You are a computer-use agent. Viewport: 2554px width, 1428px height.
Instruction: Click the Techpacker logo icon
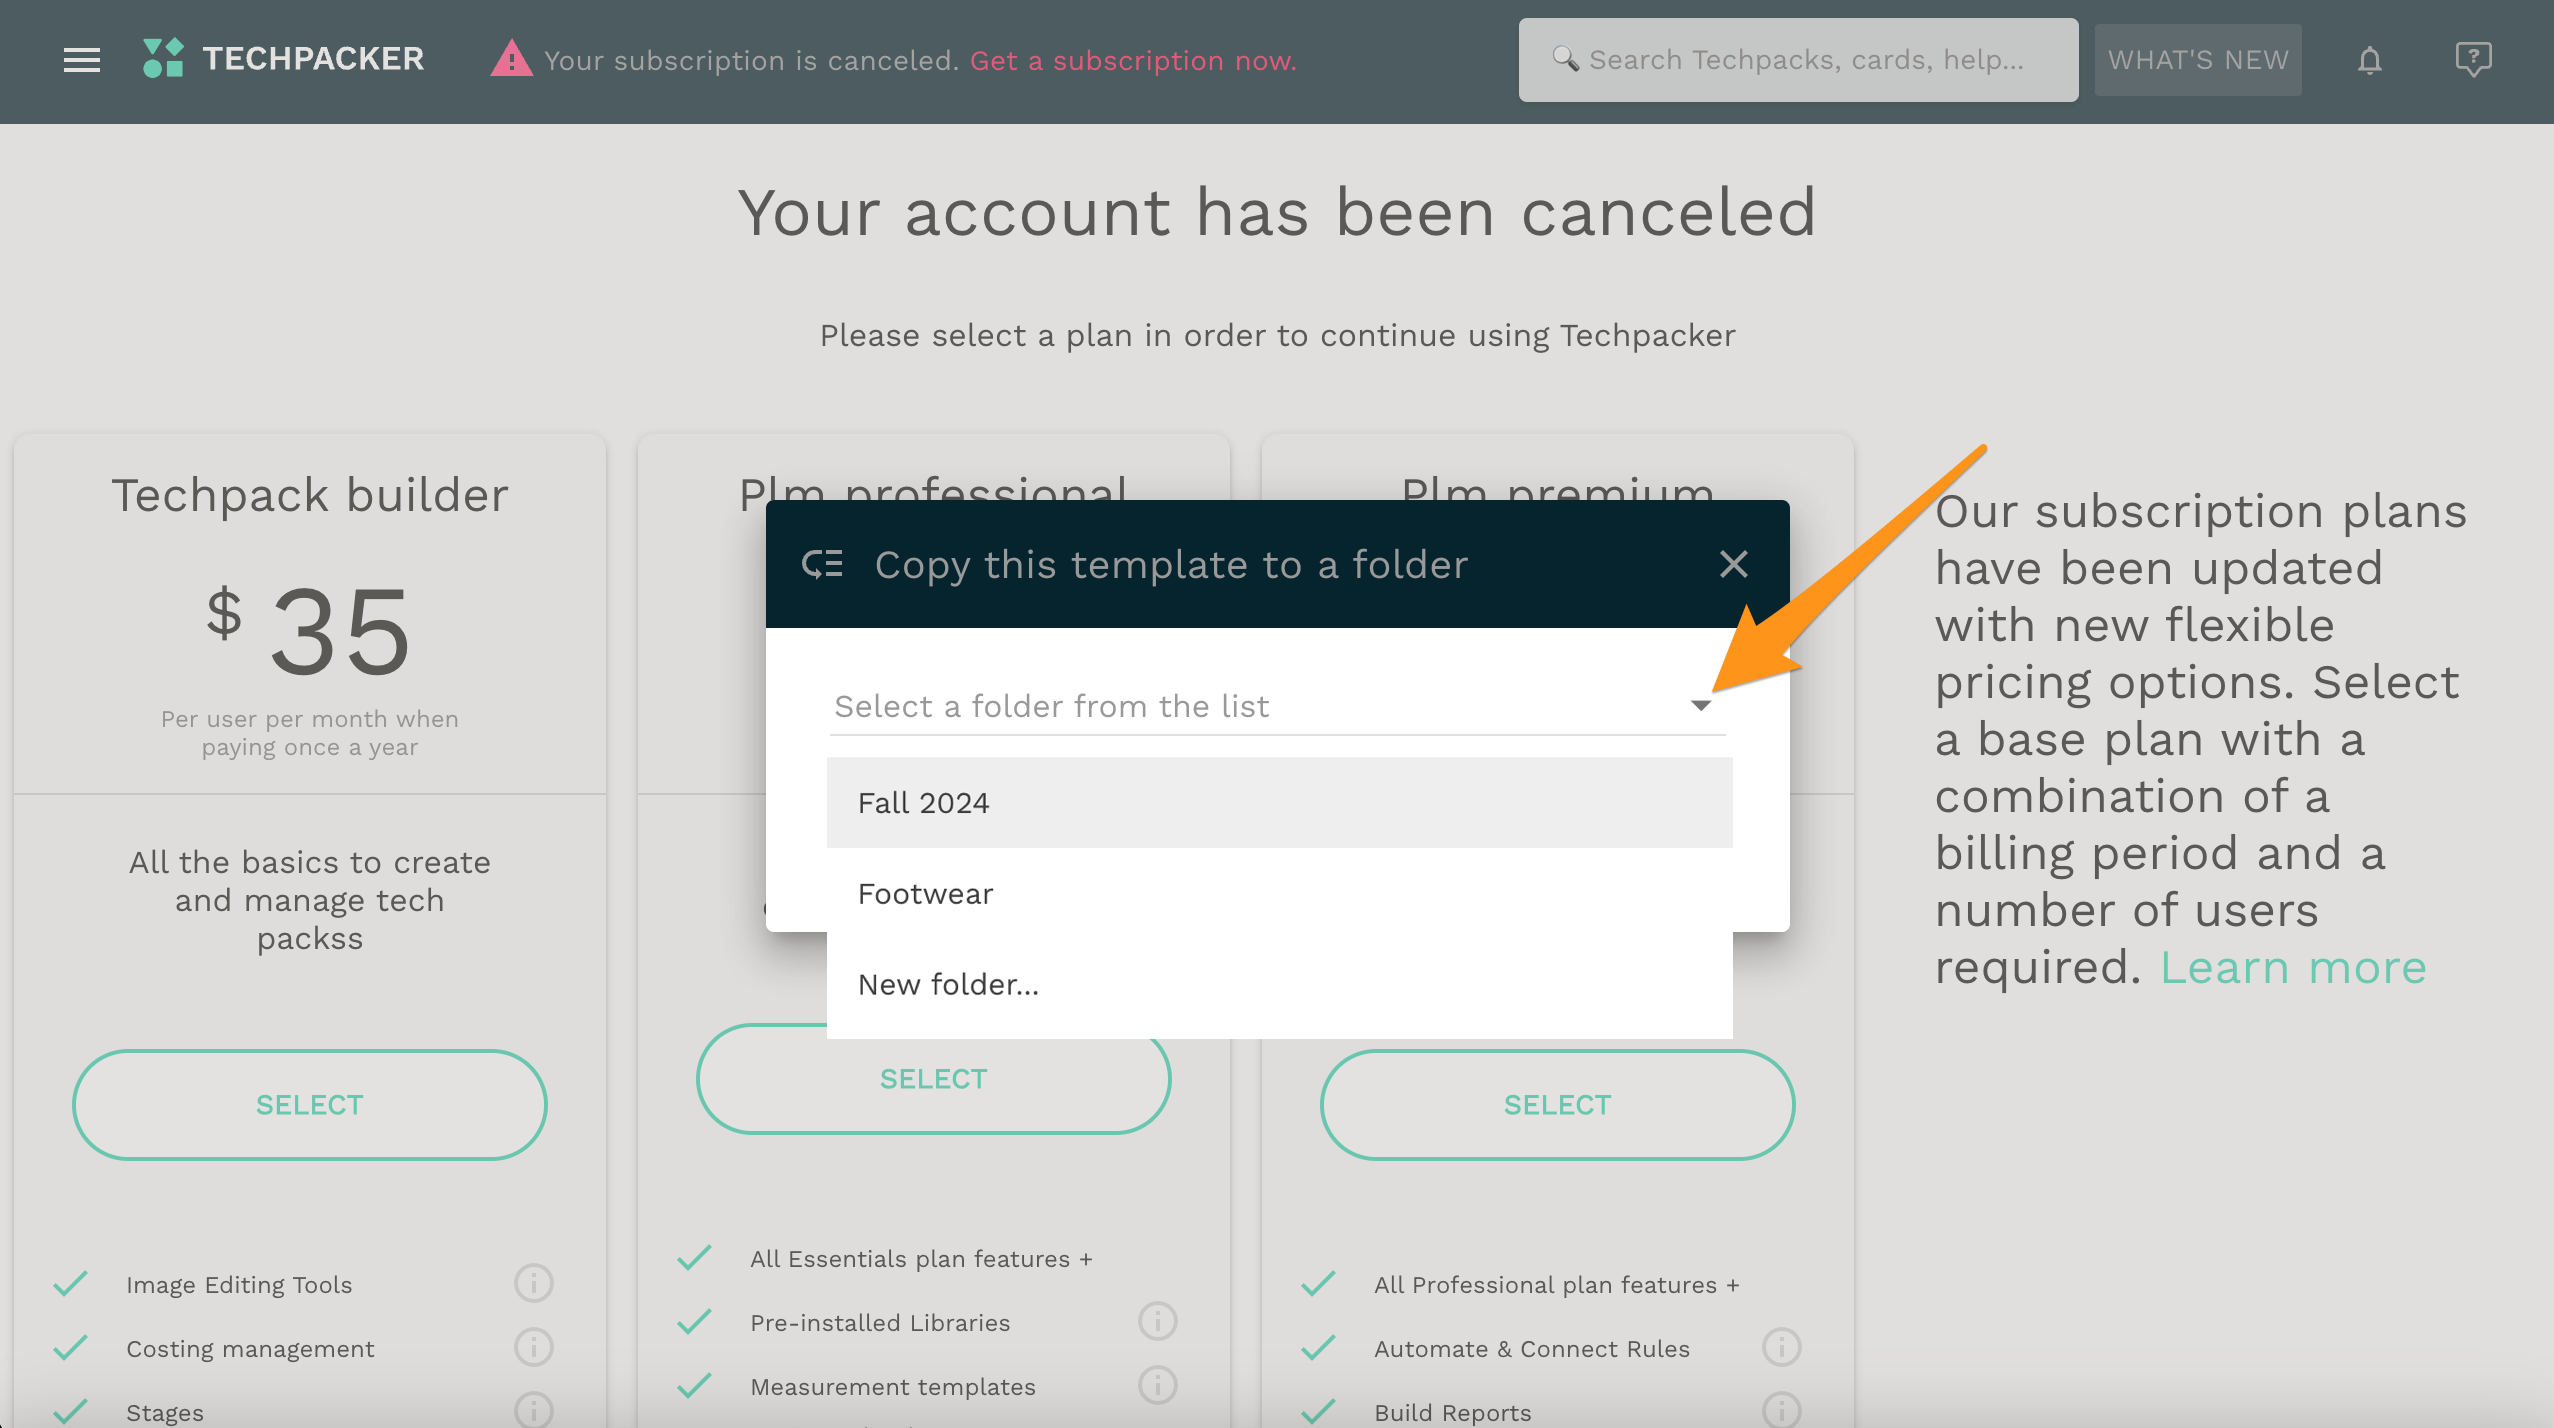tap(163, 58)
